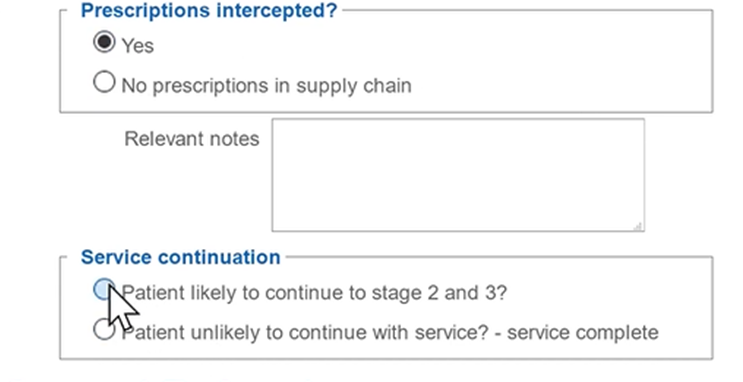743x382 pixels.
Task: Click the No prescriptions in supply chain label
Action: tap(267, 86)
